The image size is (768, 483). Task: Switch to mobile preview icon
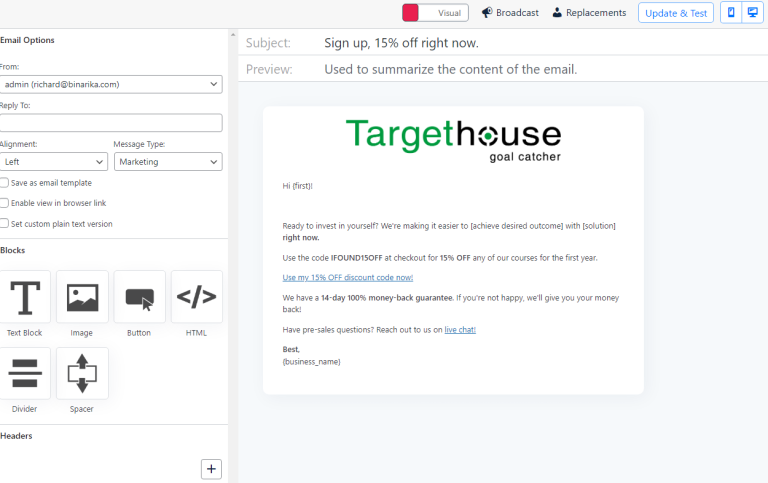731,13
